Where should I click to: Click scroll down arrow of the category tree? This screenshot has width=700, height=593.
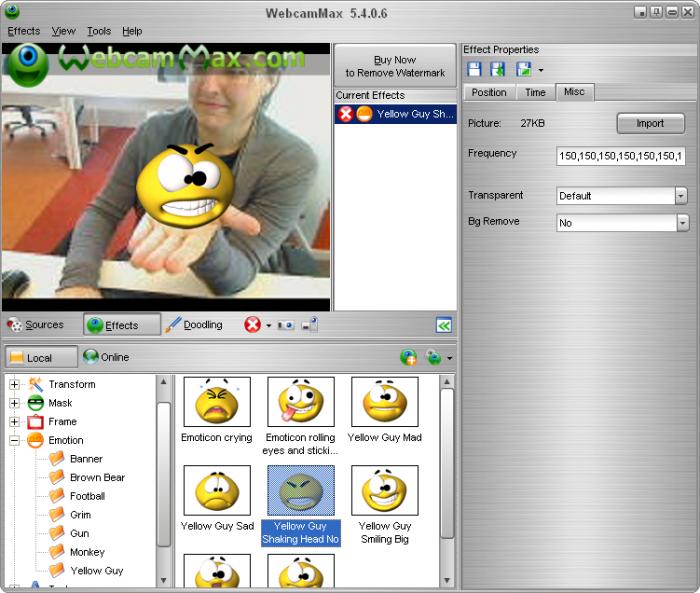pyautogui.click(x=163, y=580)
